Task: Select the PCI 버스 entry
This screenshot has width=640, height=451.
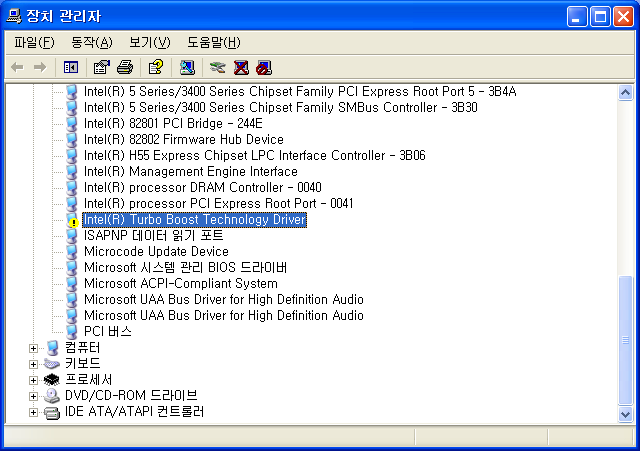Action: (x=108, y=332)
